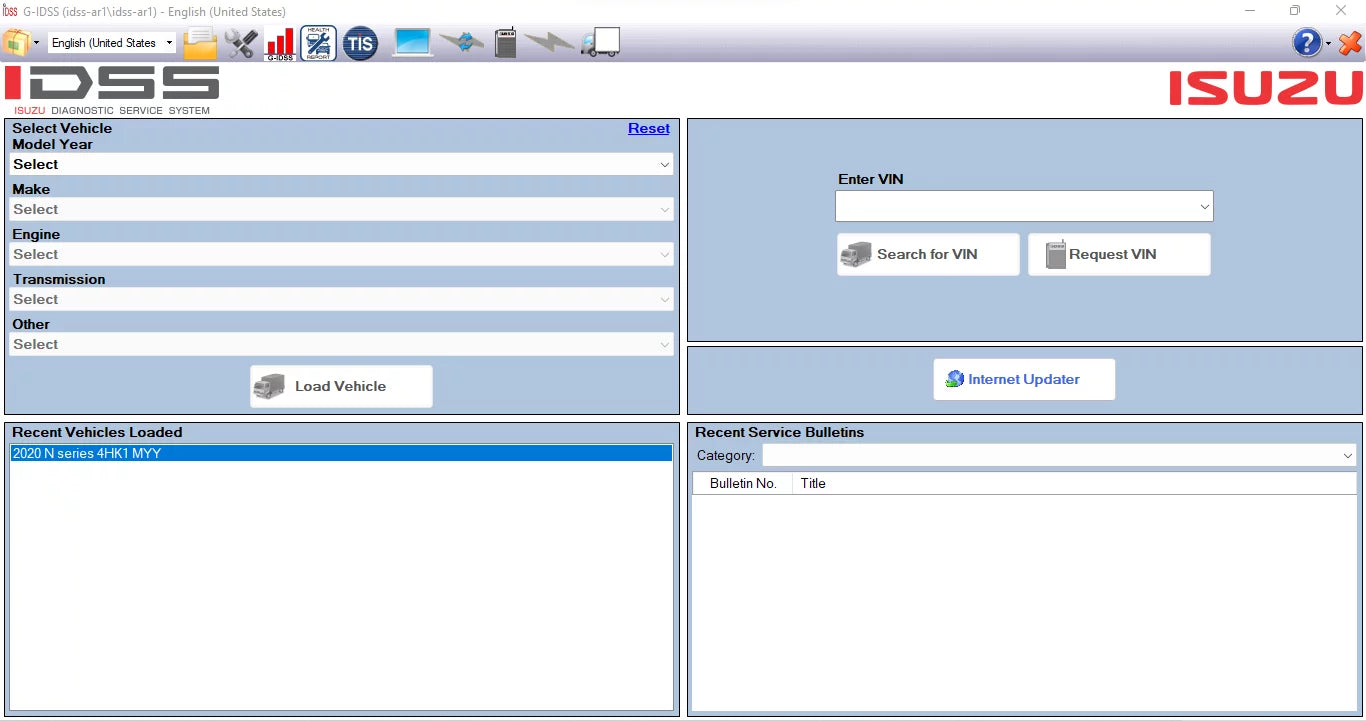Click the Internet Updater button
Viewport: 1366px width, 721px height.
click(x=1024, y=379)
